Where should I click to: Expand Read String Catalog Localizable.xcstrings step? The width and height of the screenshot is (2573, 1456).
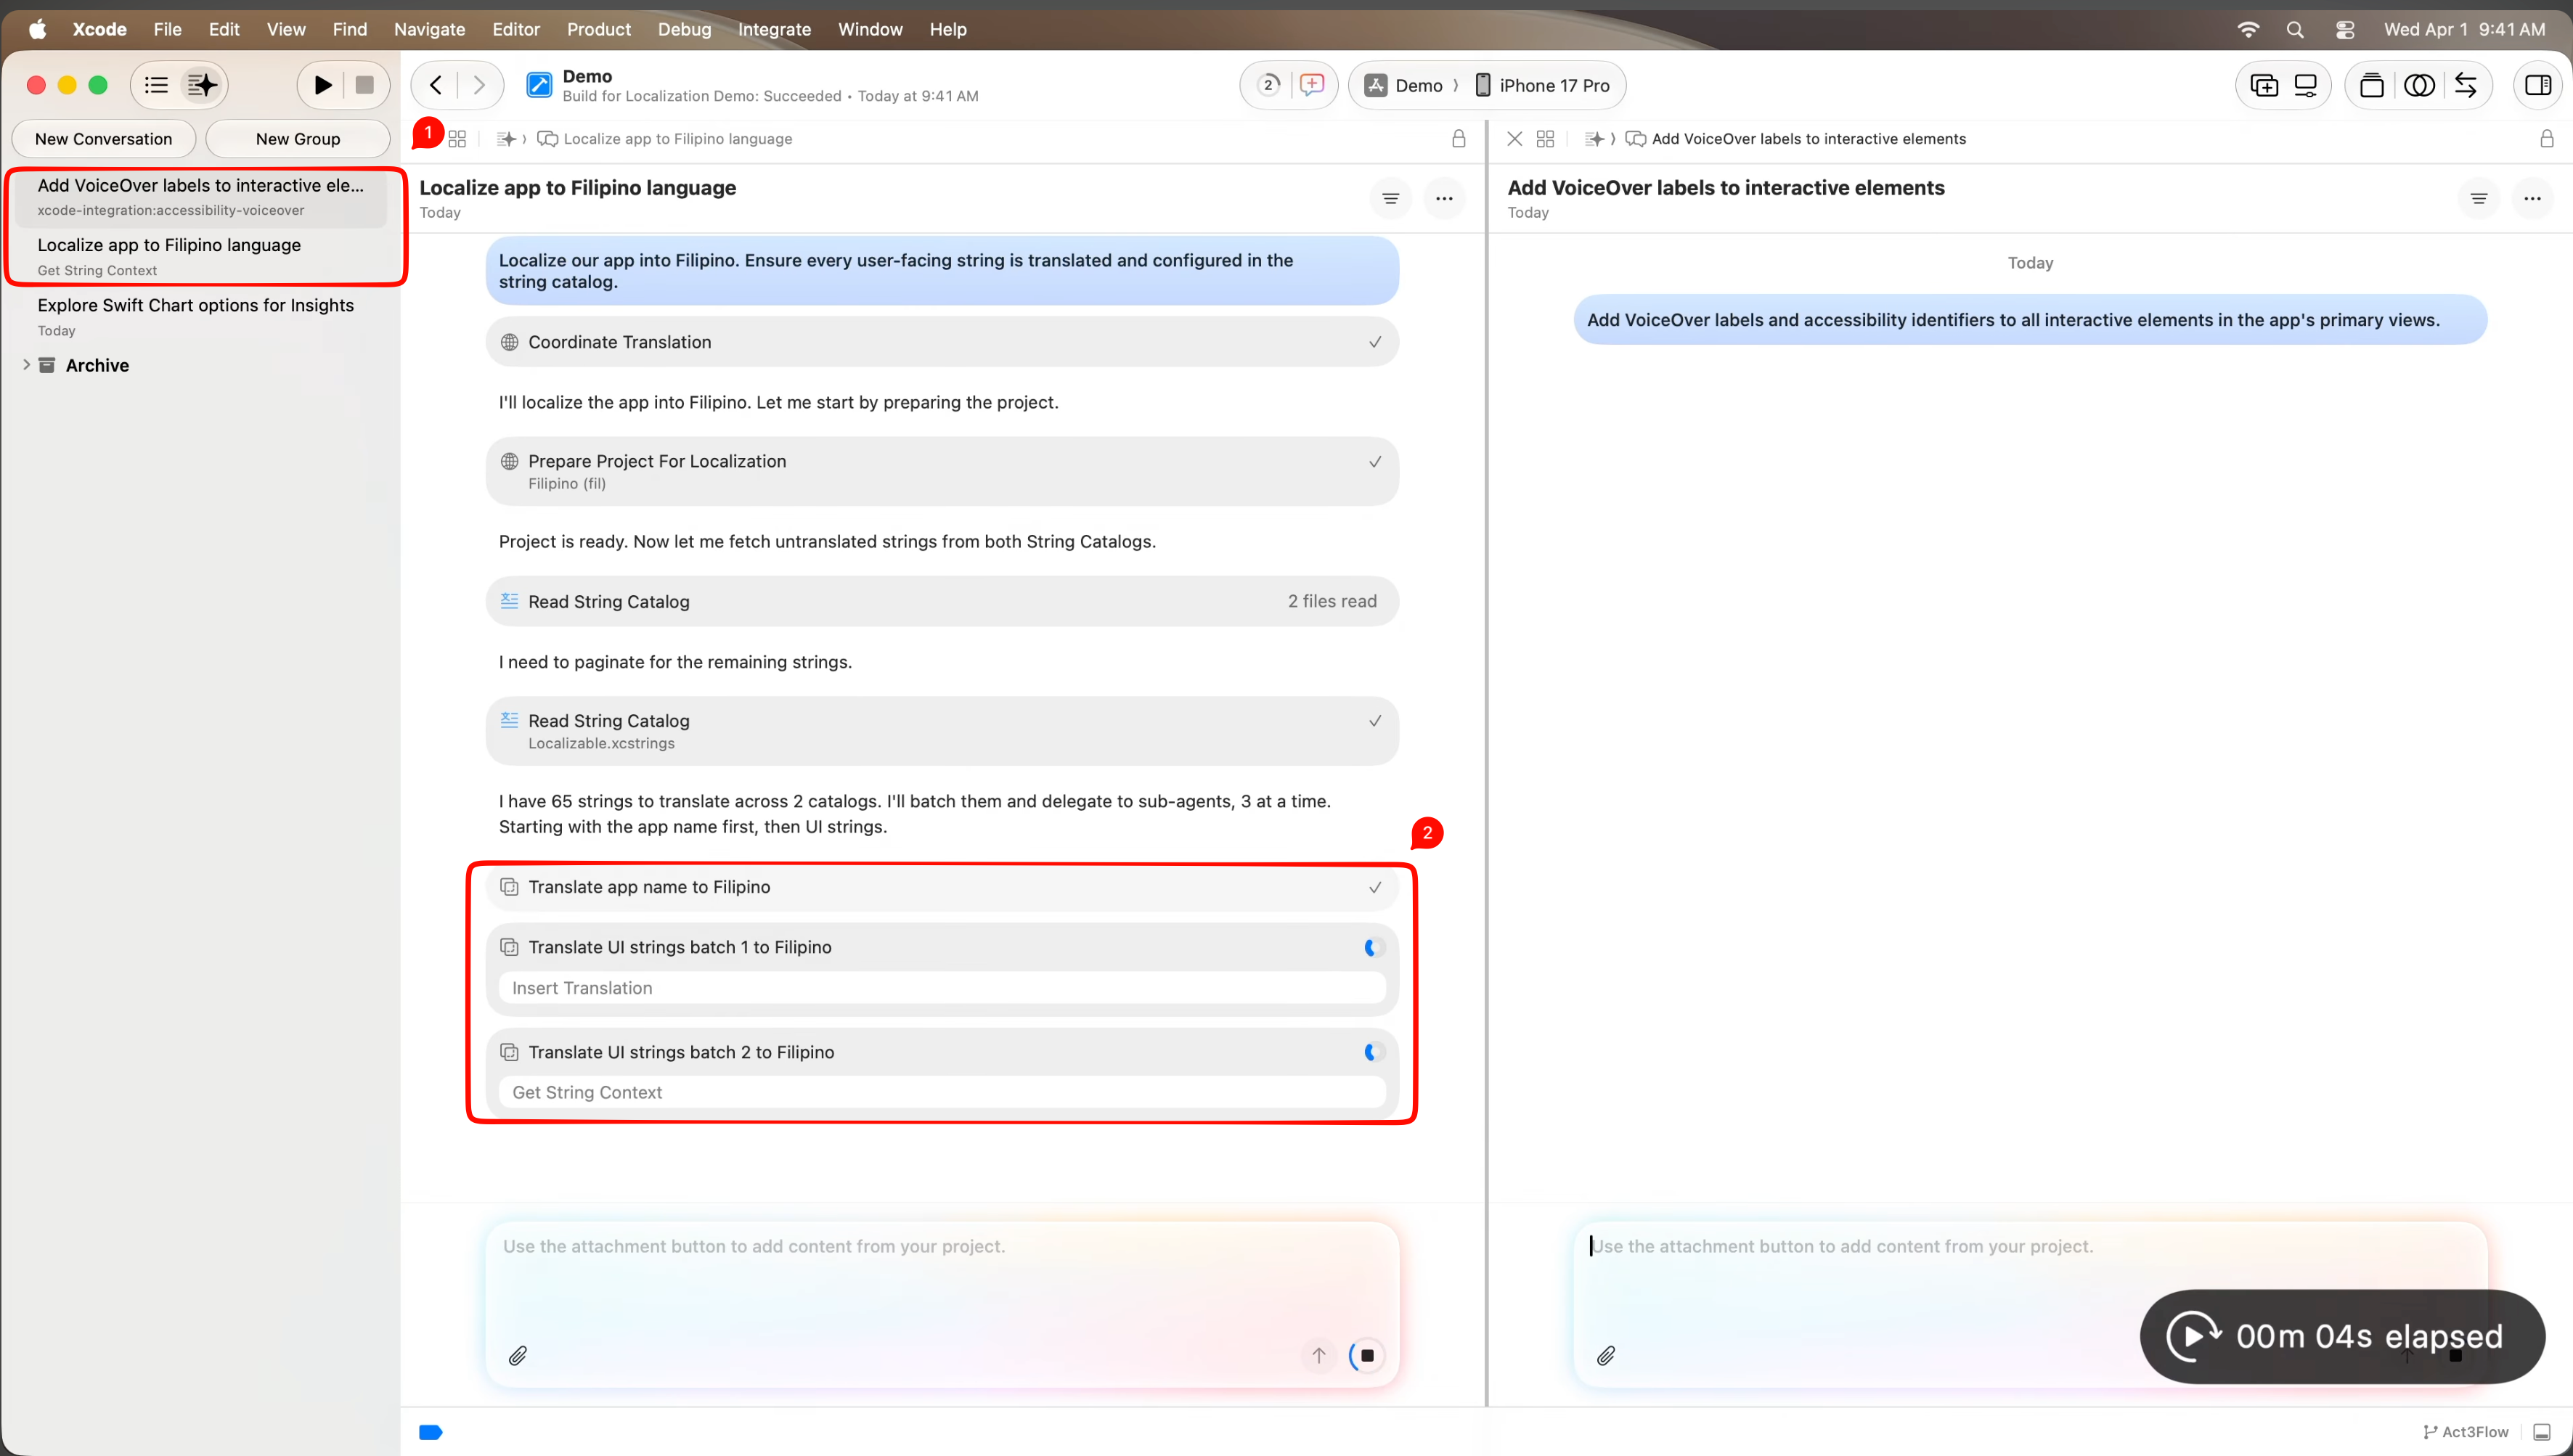942,731
